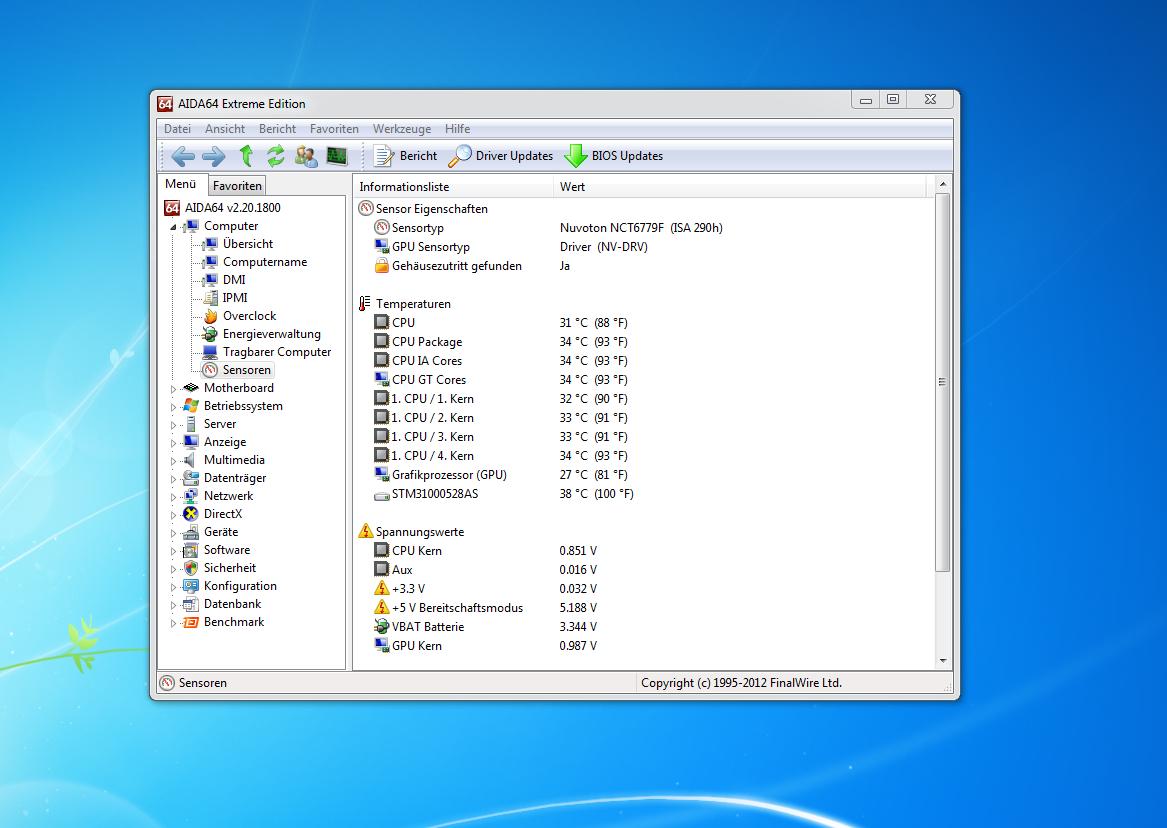Image resolution: width=1167 pixels, height=828 pixels.
Task: Click the forward arrow navigation icon
Action: tap(213, 156)
